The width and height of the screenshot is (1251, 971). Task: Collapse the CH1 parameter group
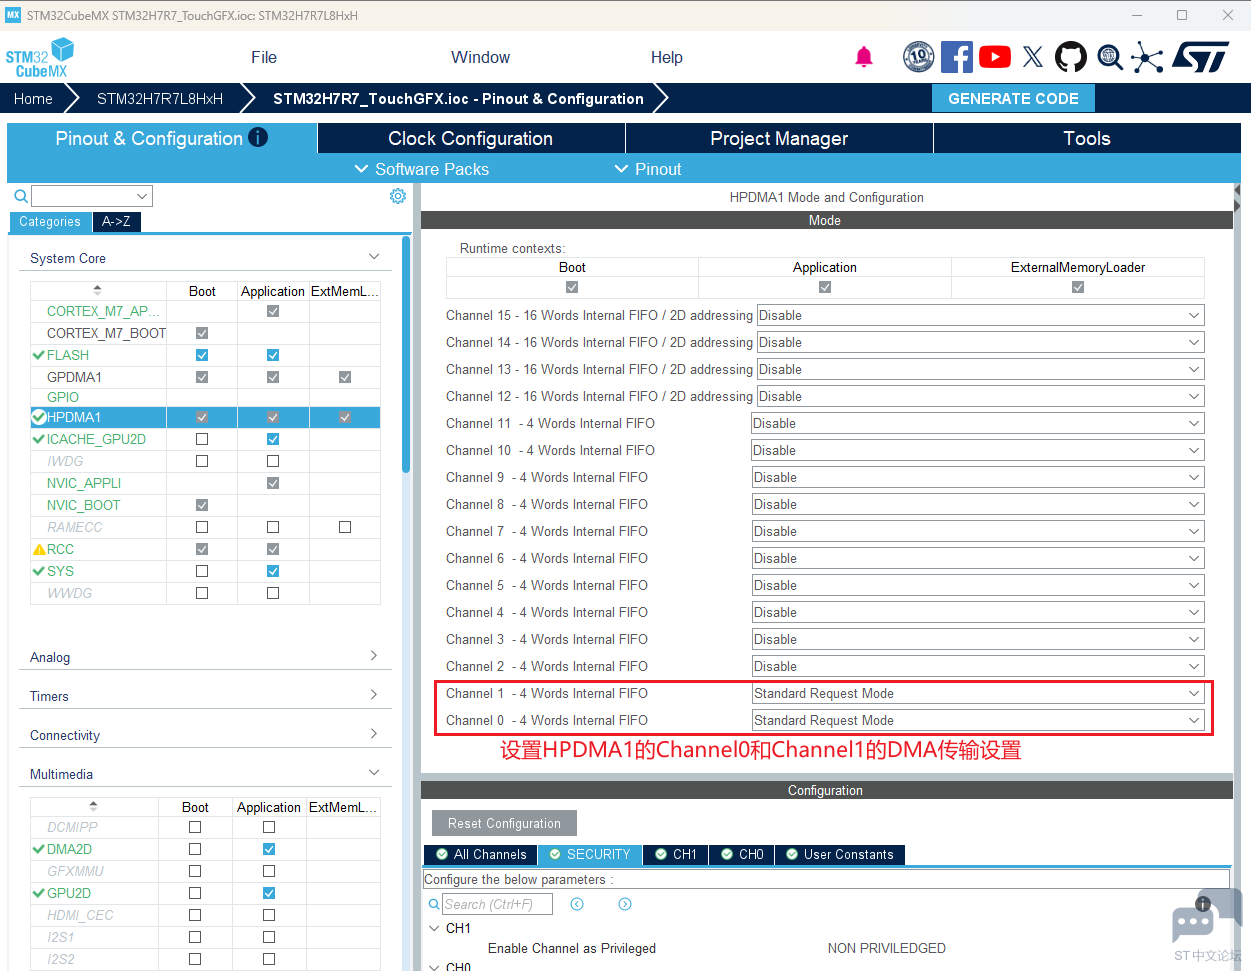click(434, 928)
